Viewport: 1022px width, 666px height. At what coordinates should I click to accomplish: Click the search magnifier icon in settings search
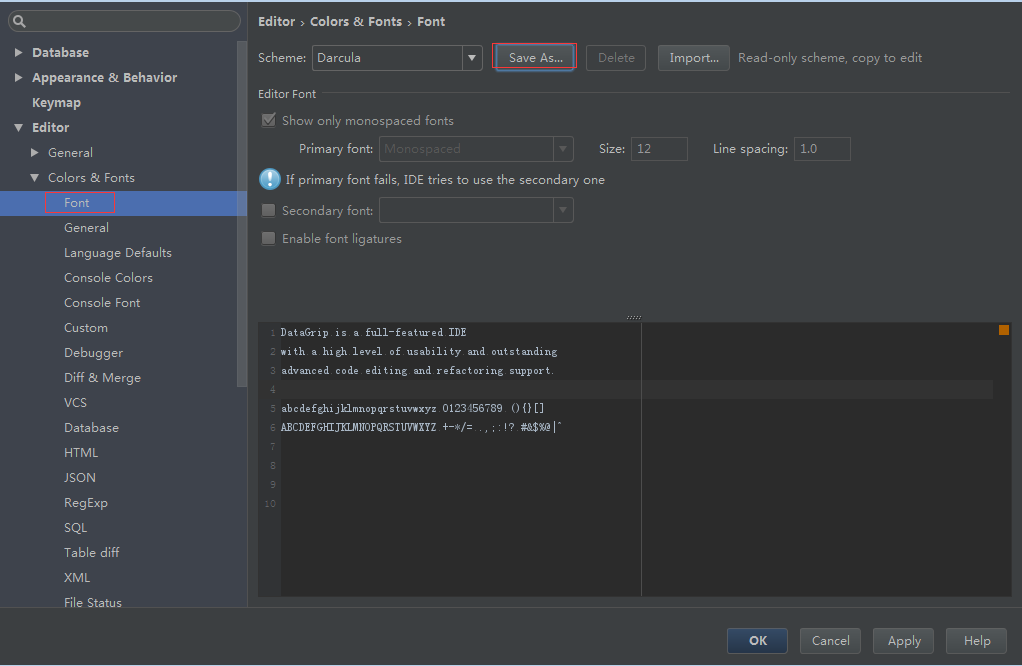point(21,20)
